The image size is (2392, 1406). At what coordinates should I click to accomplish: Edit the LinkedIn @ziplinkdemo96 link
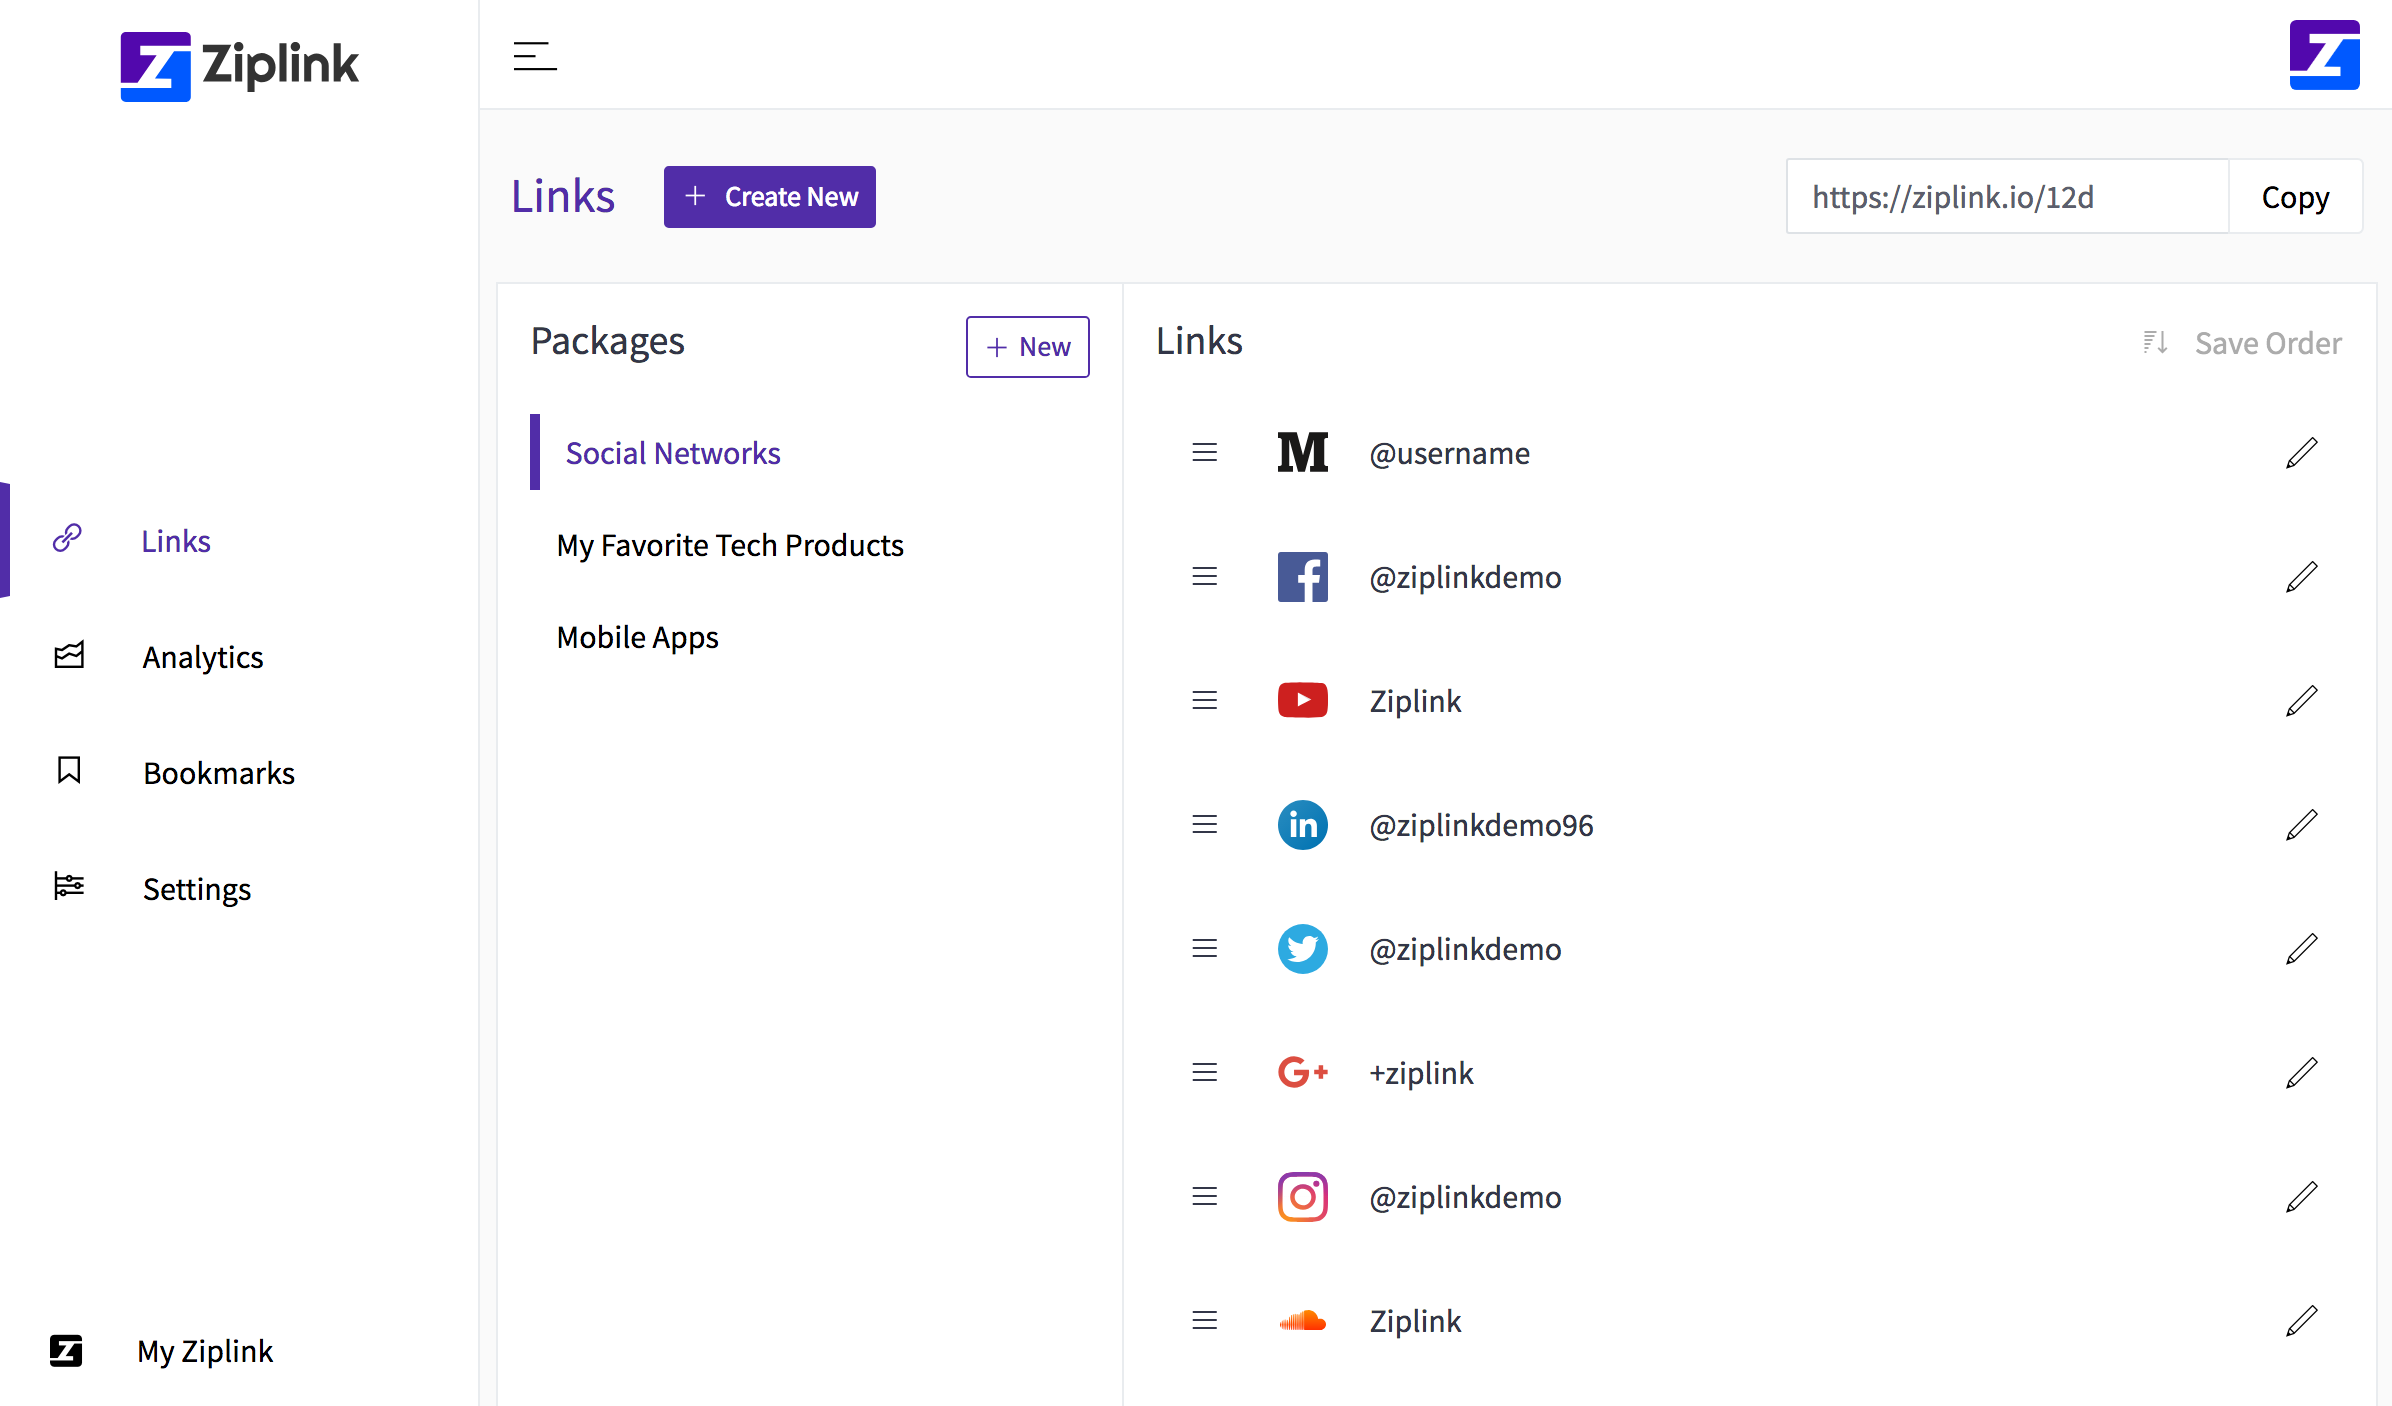pos(2302,824)
